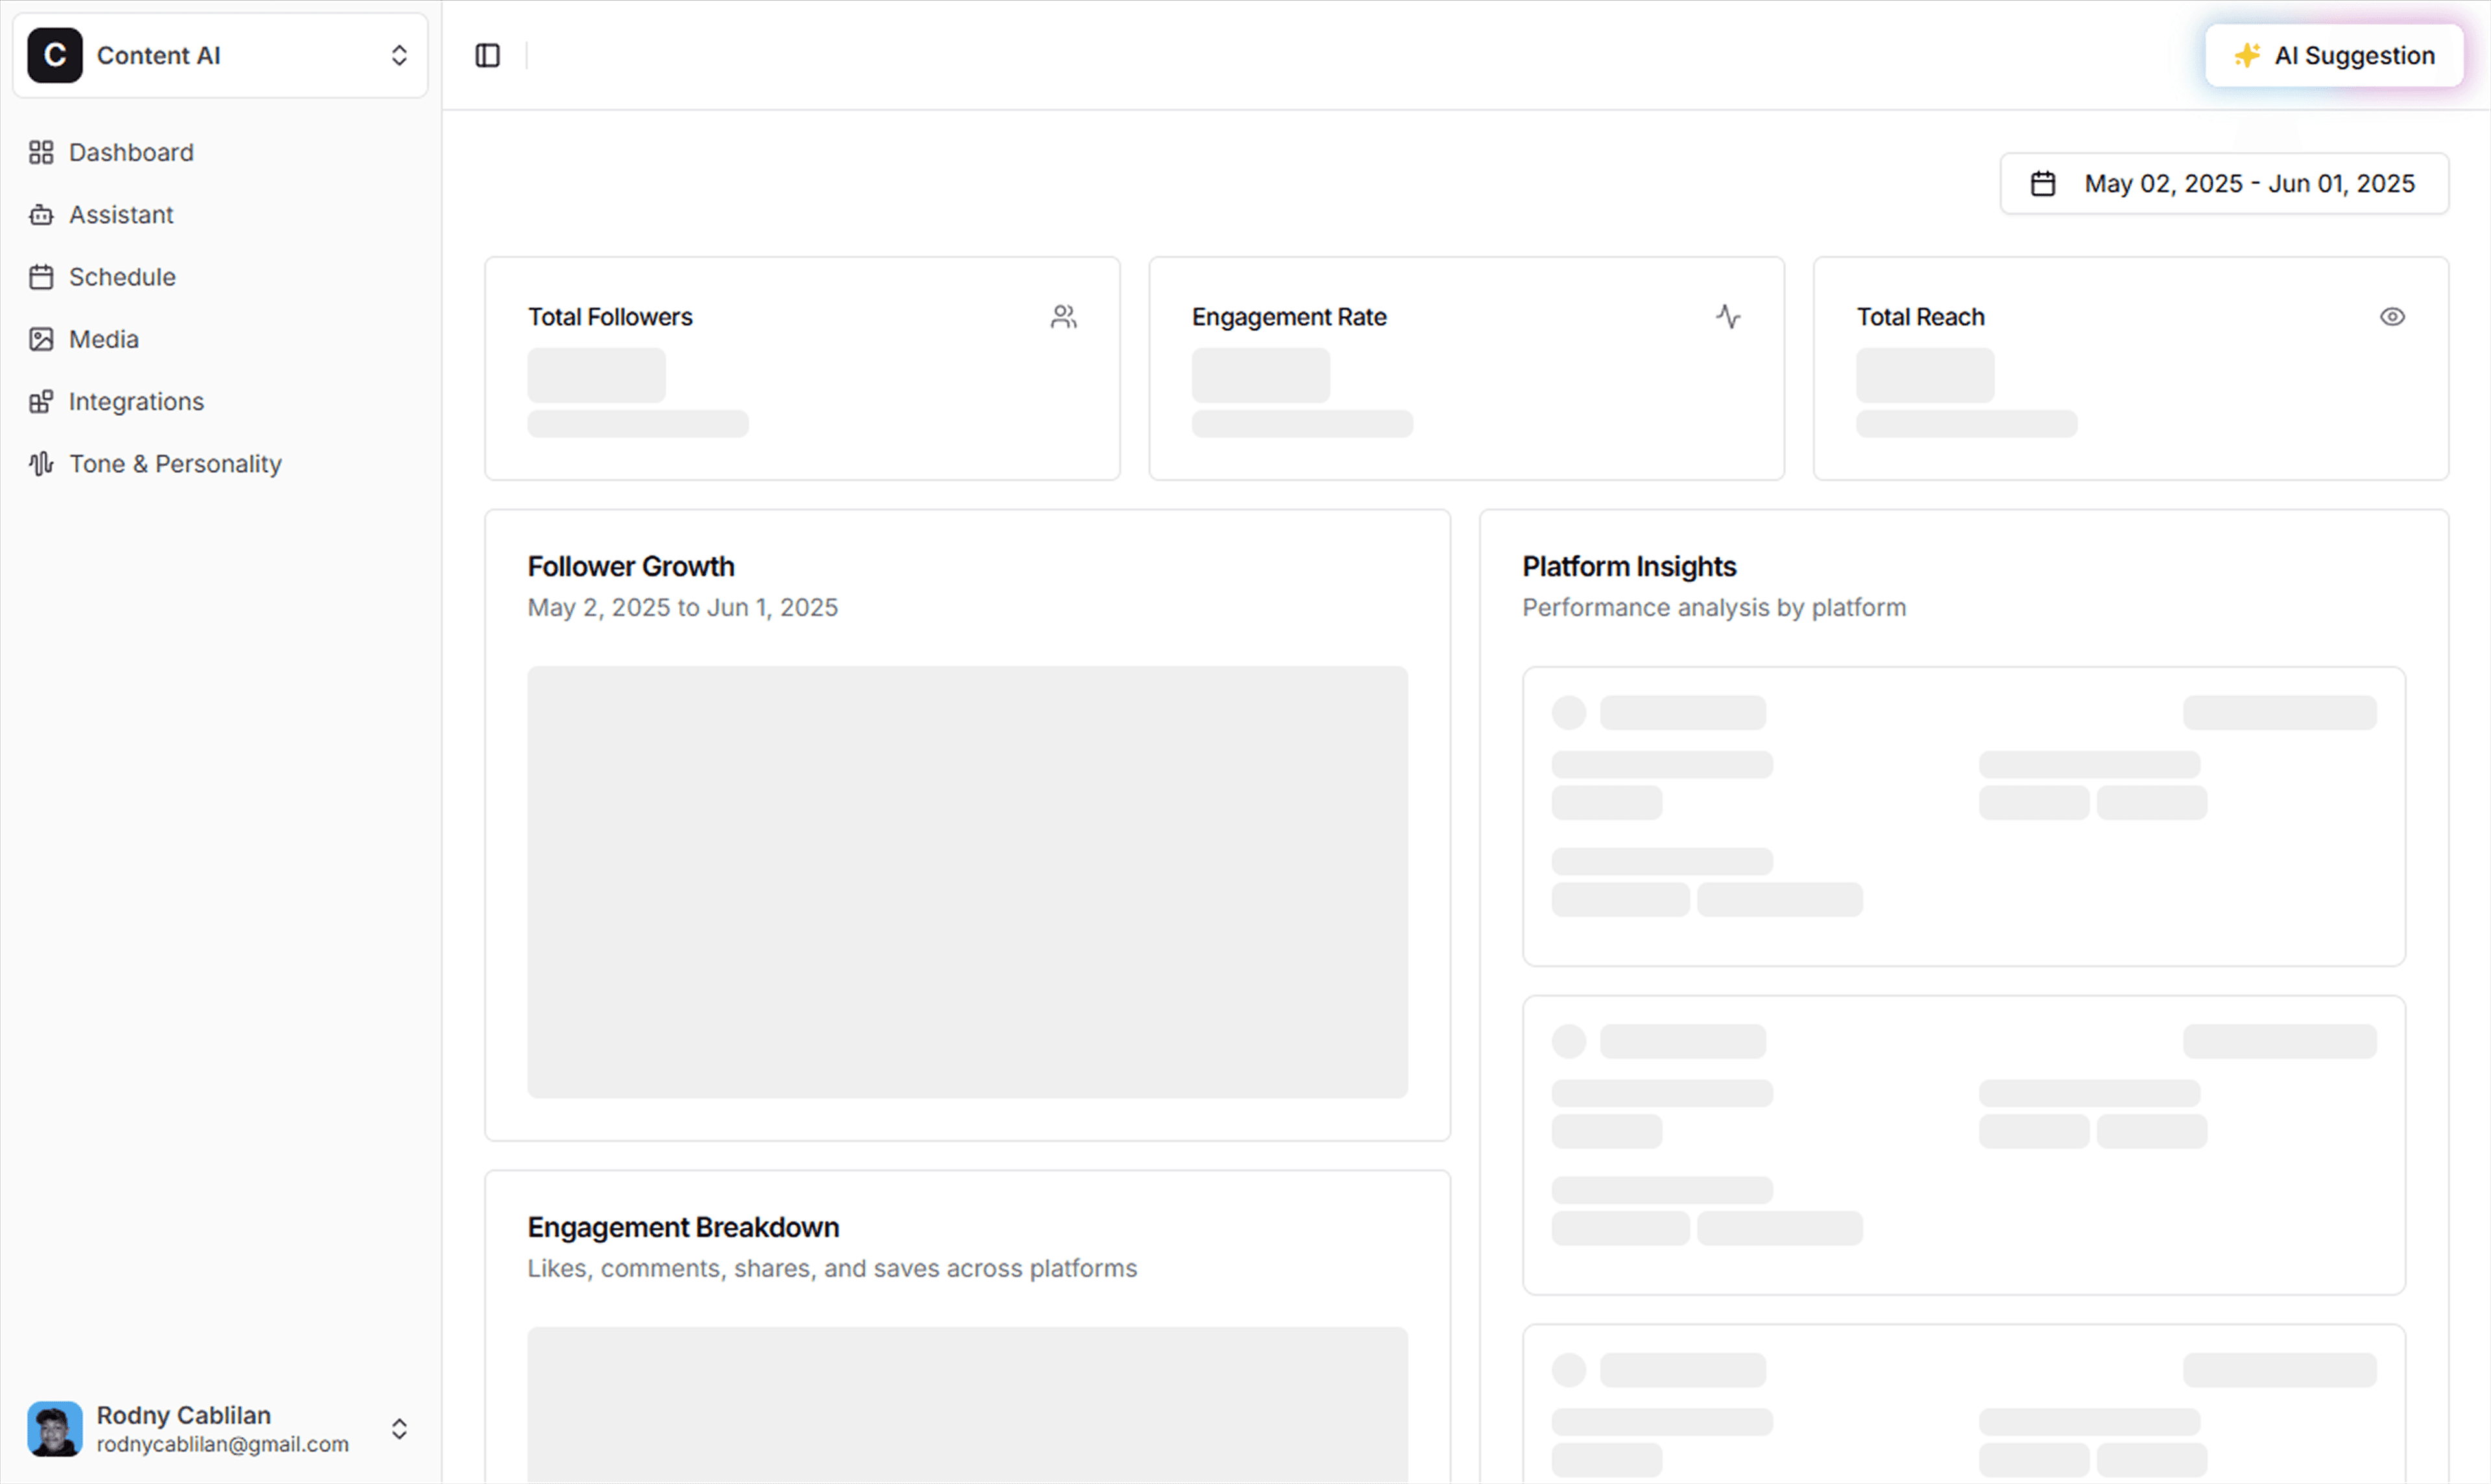
Task: Click the Schedule calendar icon
Action: pyautogui.click(x=41, y=277)
